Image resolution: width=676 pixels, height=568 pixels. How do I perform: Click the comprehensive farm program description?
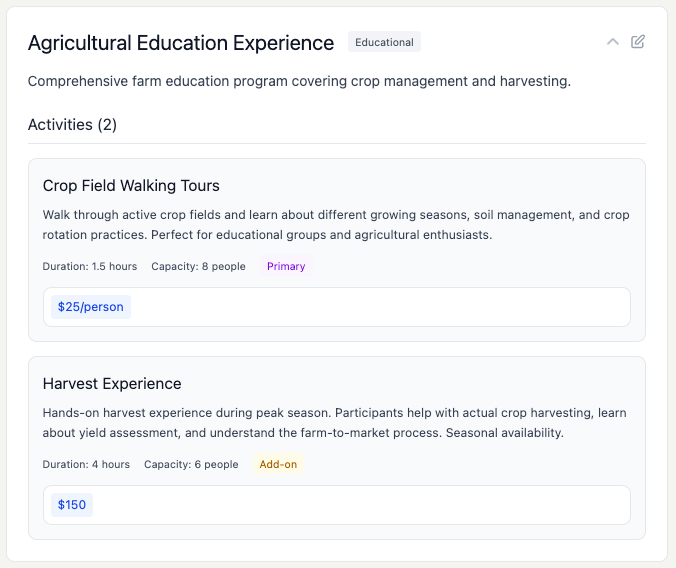[x=299, y=81]
